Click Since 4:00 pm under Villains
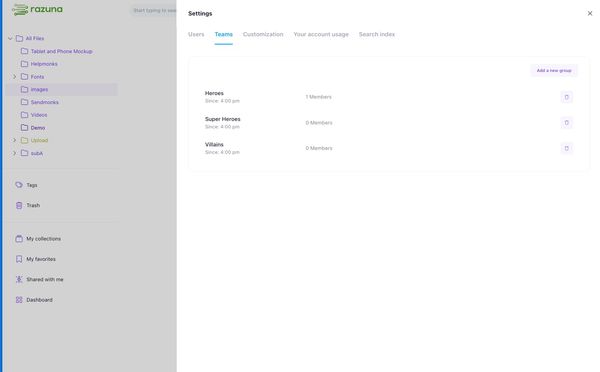600x372 pixels. pos(222,152)
